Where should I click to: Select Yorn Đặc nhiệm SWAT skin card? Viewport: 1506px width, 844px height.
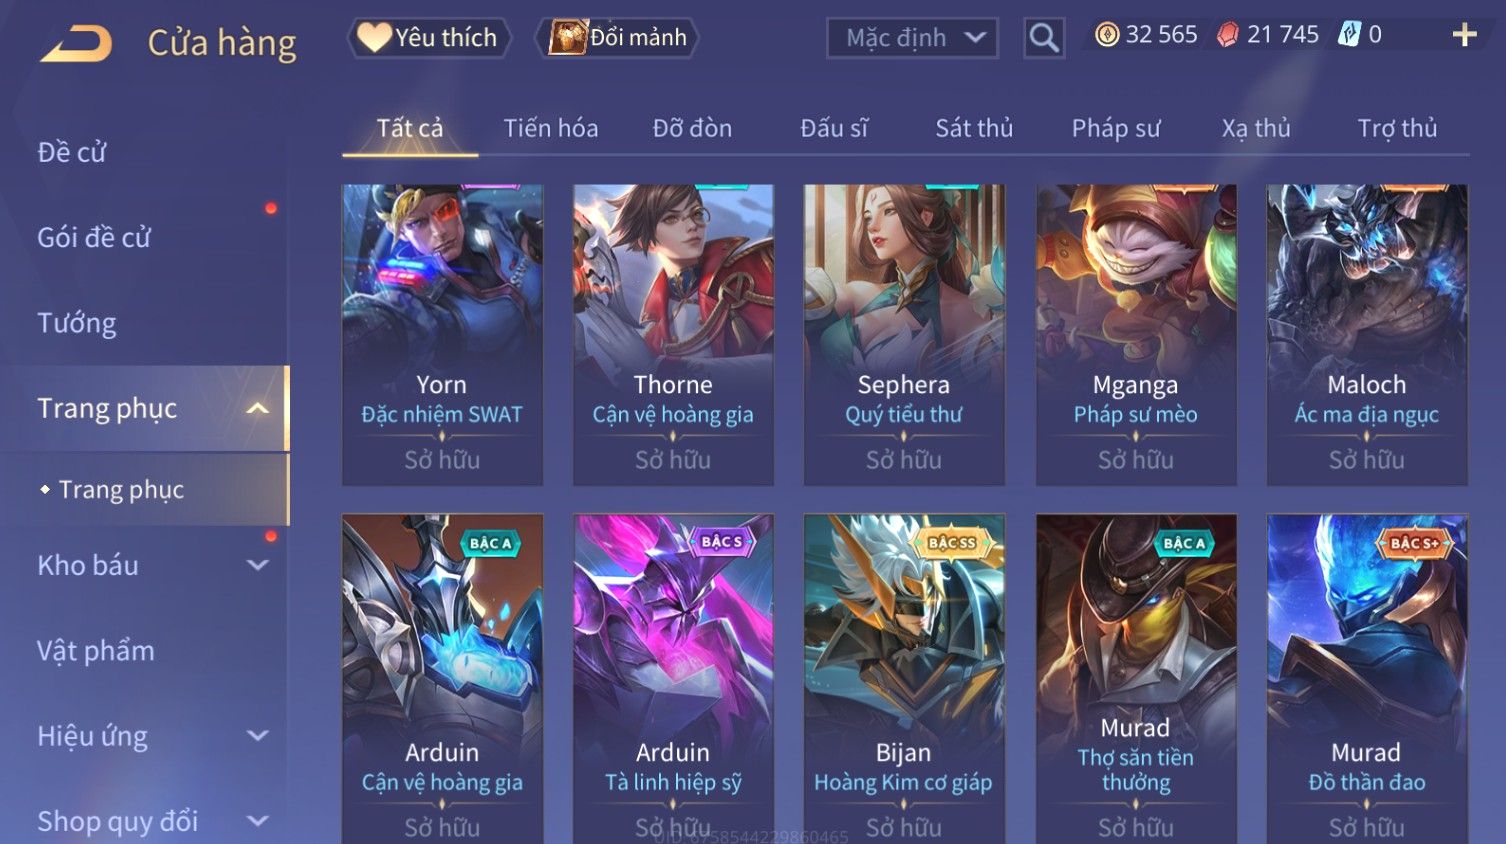[x=442, y=335]
